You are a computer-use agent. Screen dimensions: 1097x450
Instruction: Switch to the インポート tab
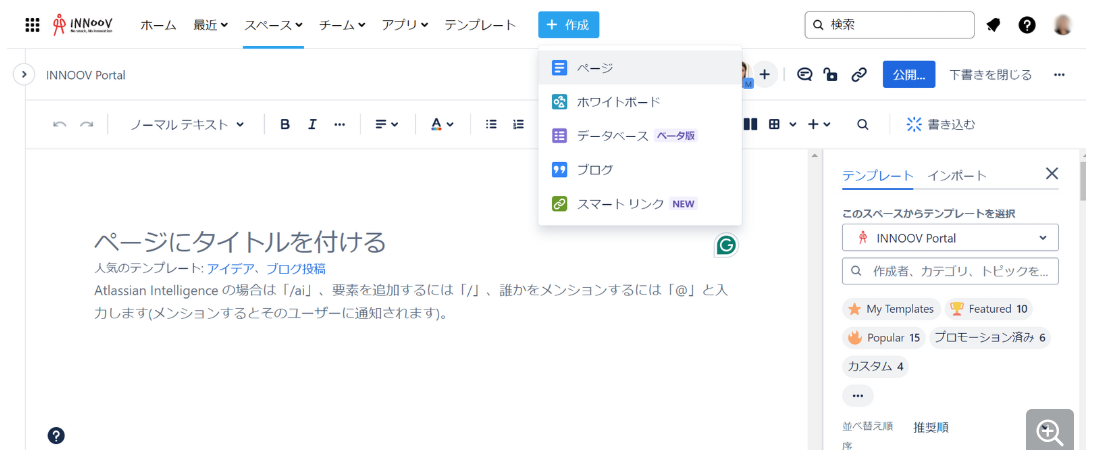tap(956, 175)
